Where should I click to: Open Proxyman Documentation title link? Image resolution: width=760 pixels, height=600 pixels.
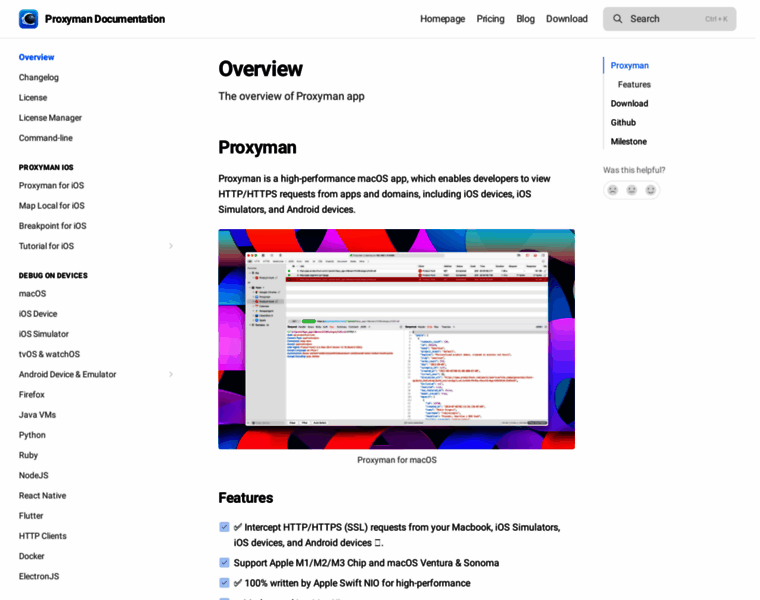tap(105, 19)
